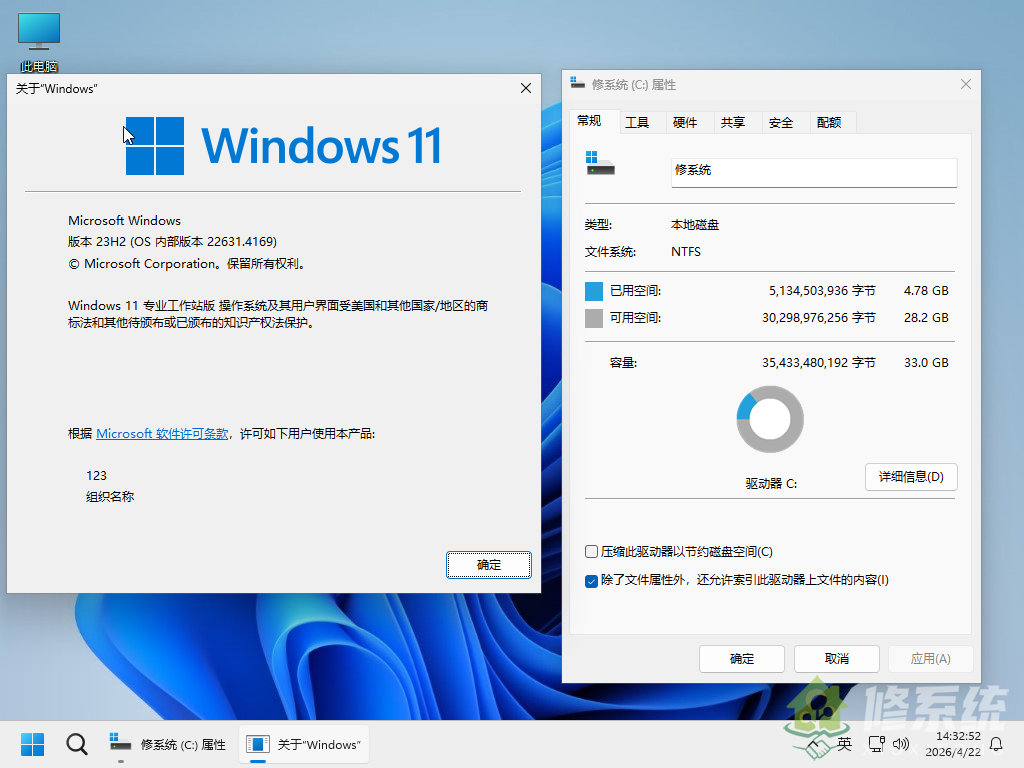The width and height of the screenshot is (1024, 768).
Task: Open the Start menu
Action: coord(32,744)
